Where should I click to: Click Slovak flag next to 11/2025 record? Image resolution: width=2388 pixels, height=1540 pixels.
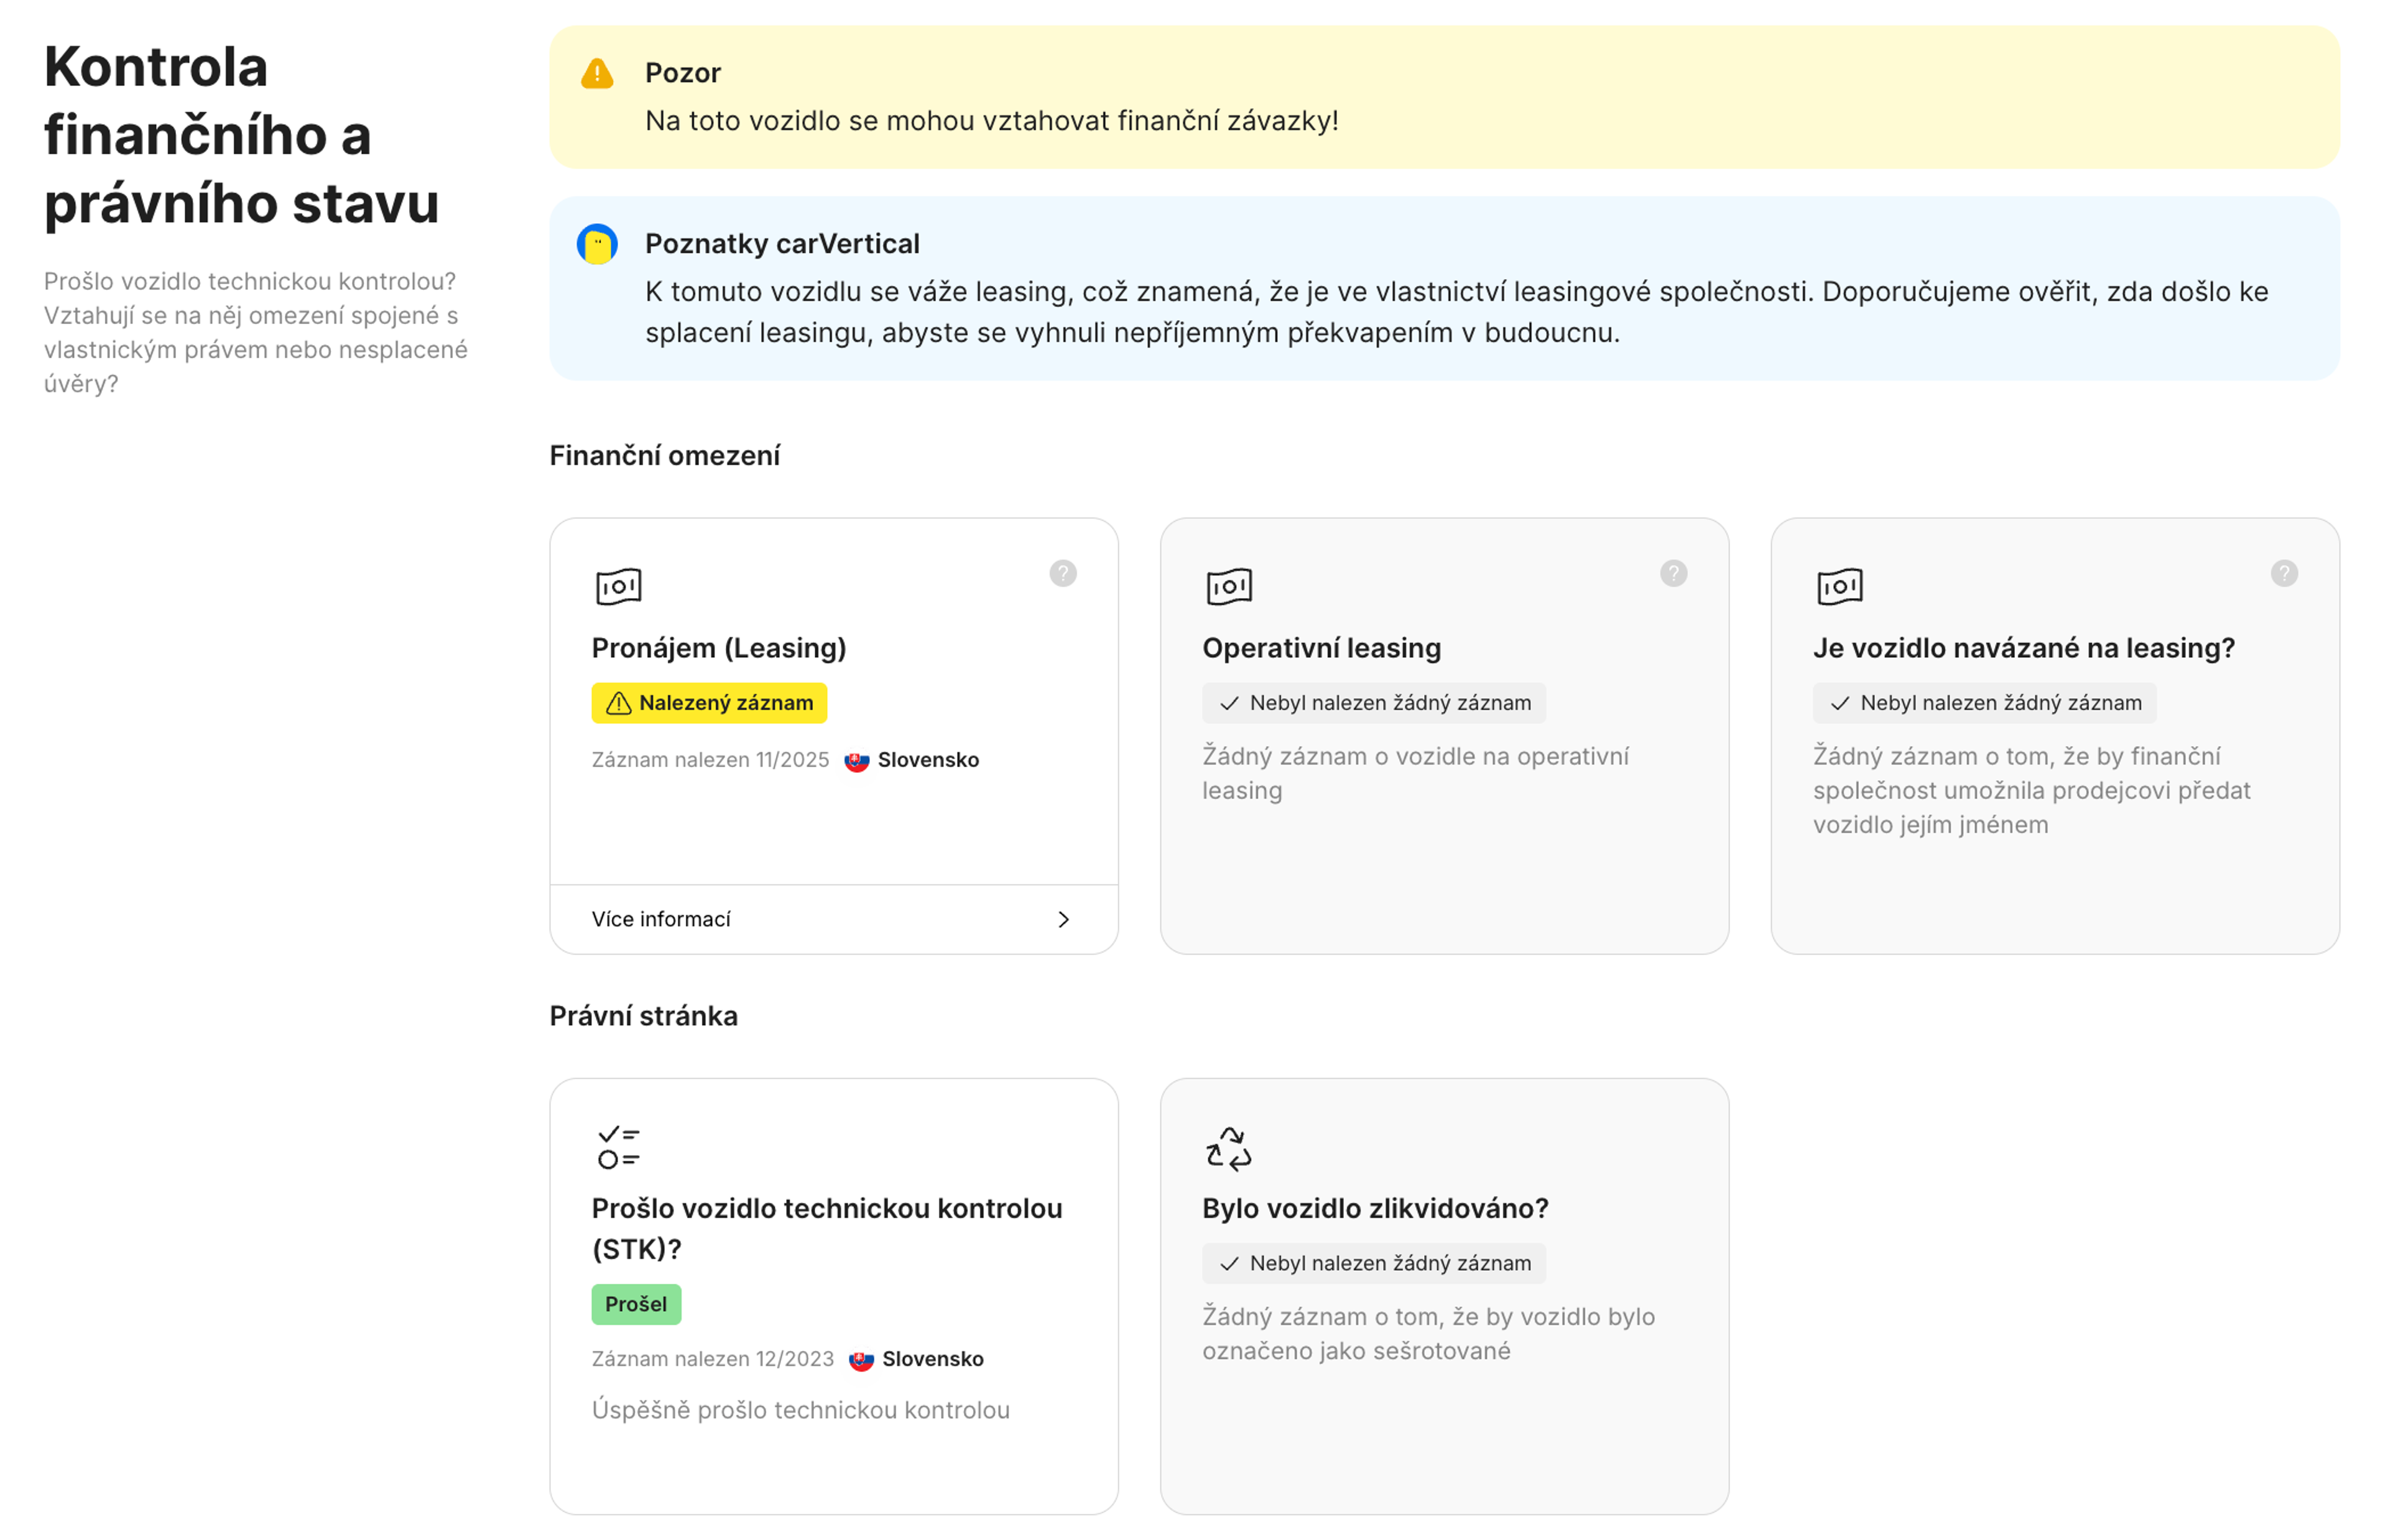click(x=856, y=761)
